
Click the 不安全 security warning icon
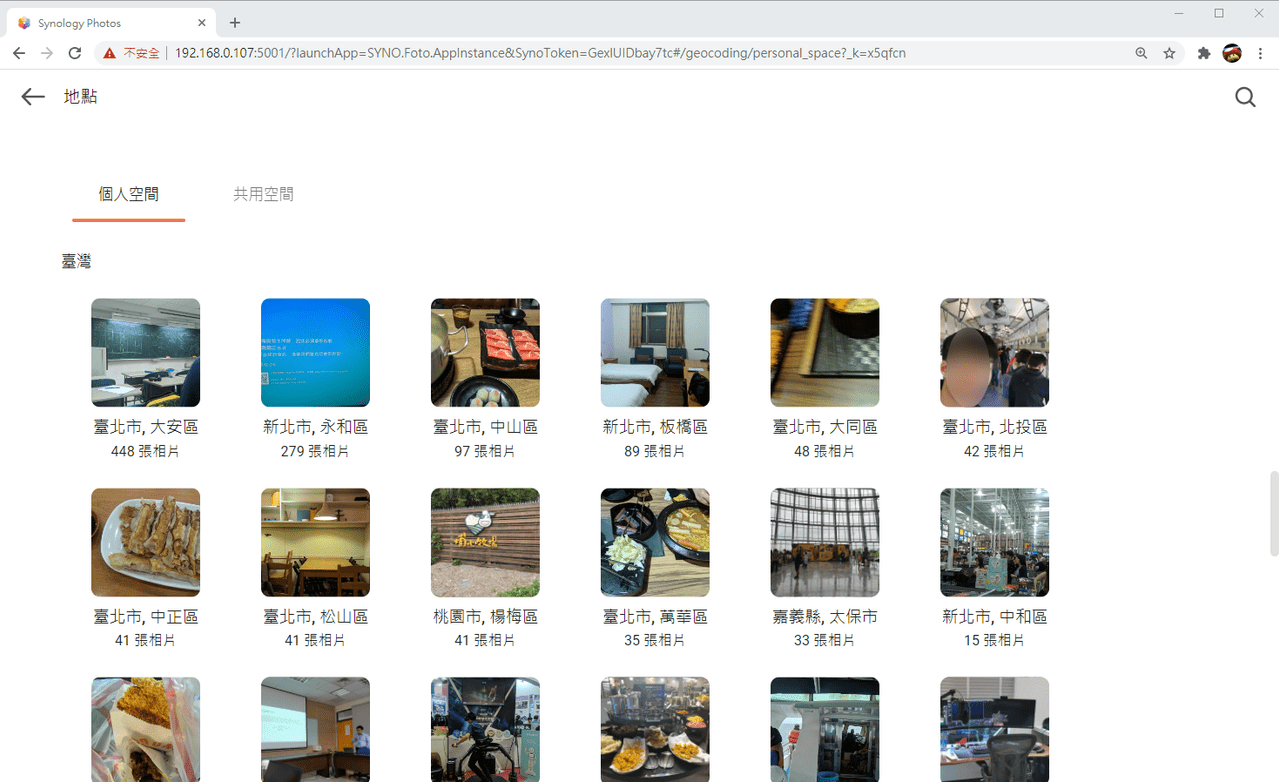pyautogui.click(x=110, y=53)
